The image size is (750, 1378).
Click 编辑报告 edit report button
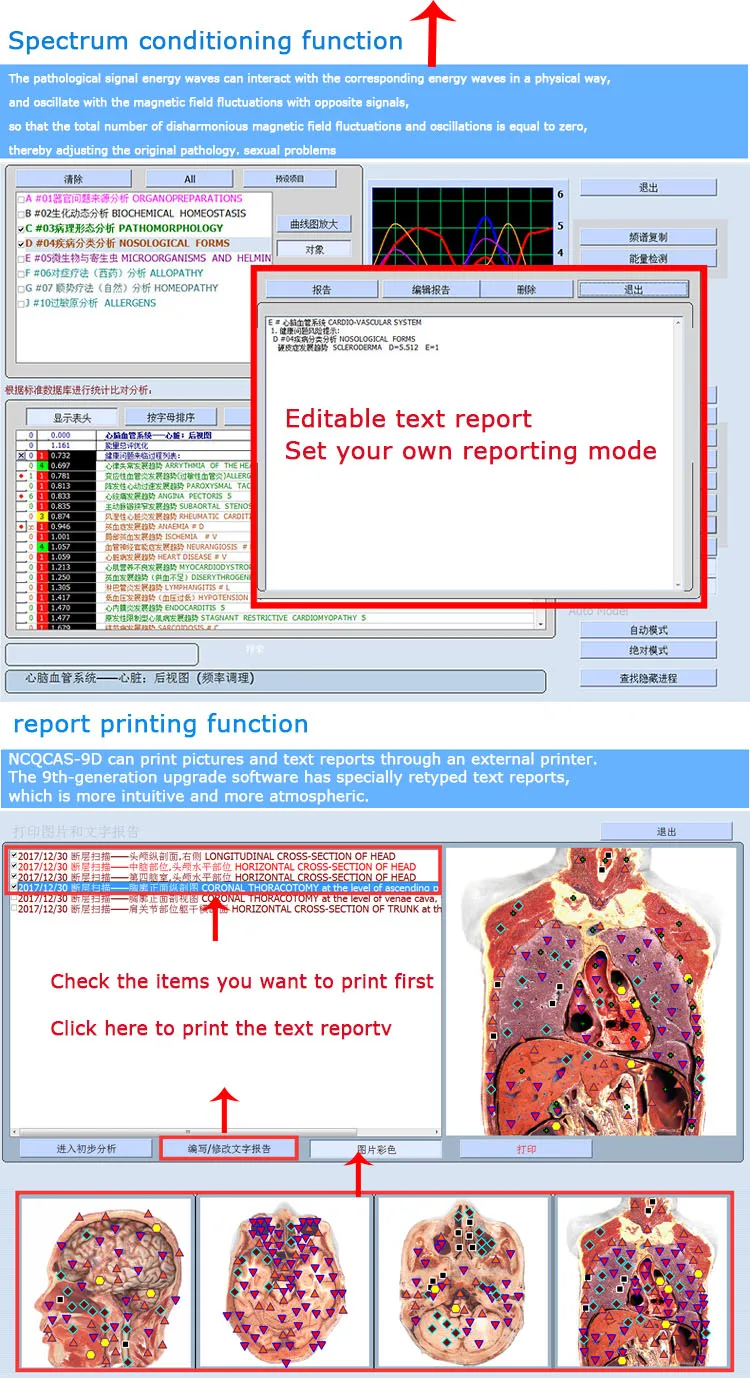(430, 289)
